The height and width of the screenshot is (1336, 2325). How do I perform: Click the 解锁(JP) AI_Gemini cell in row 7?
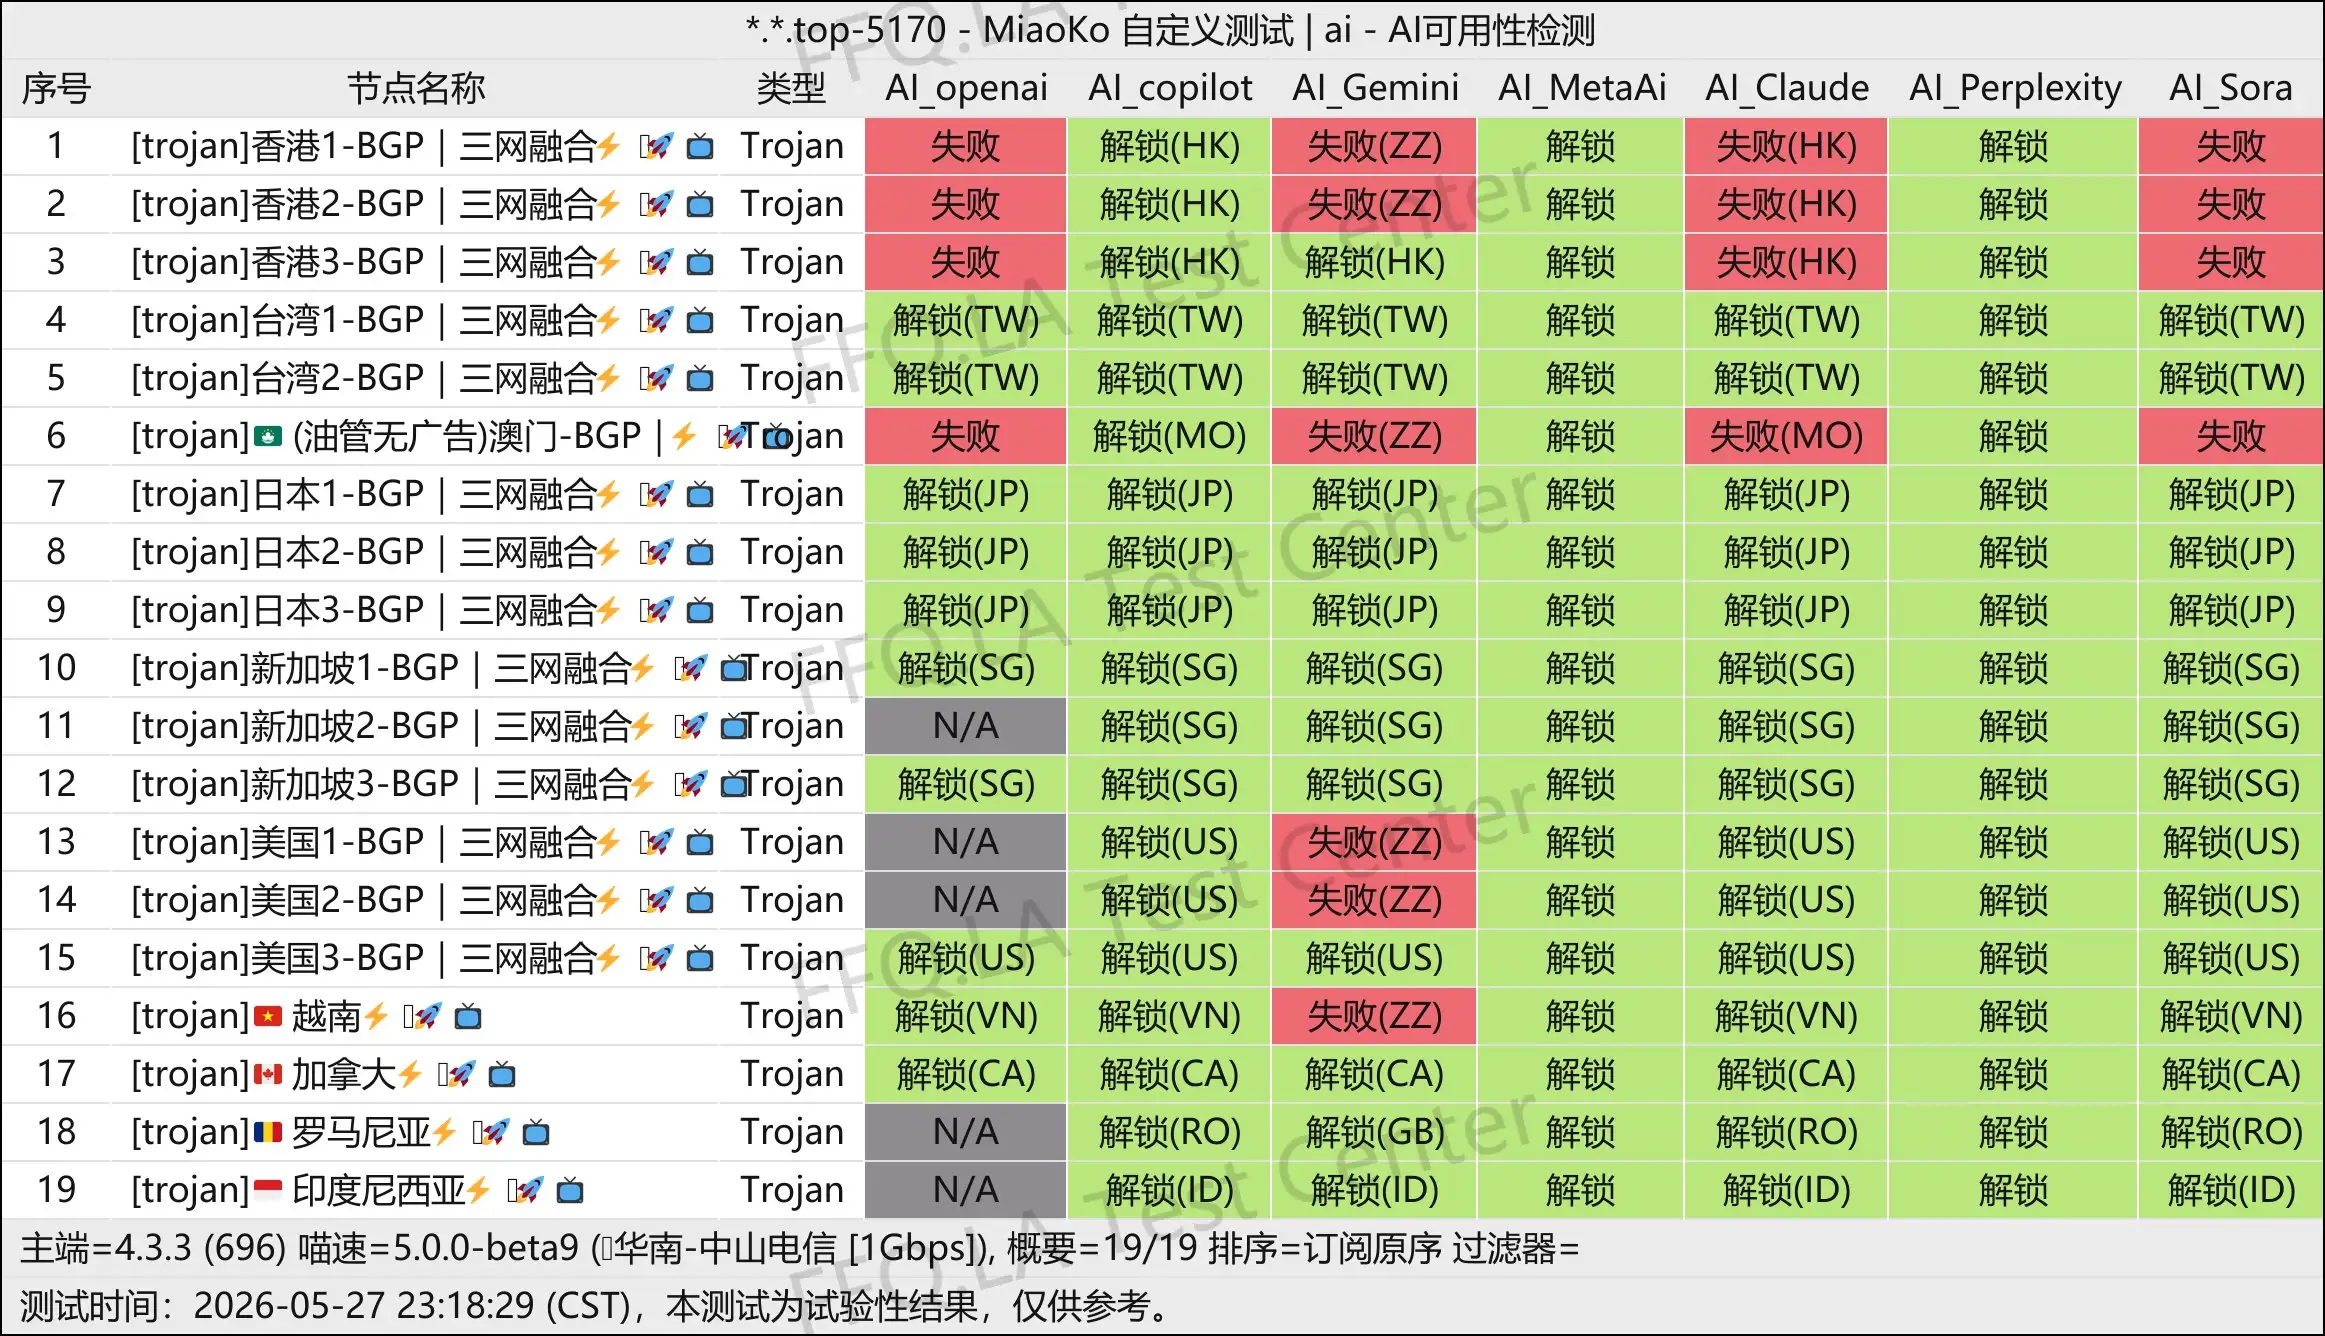[1375, 495]
